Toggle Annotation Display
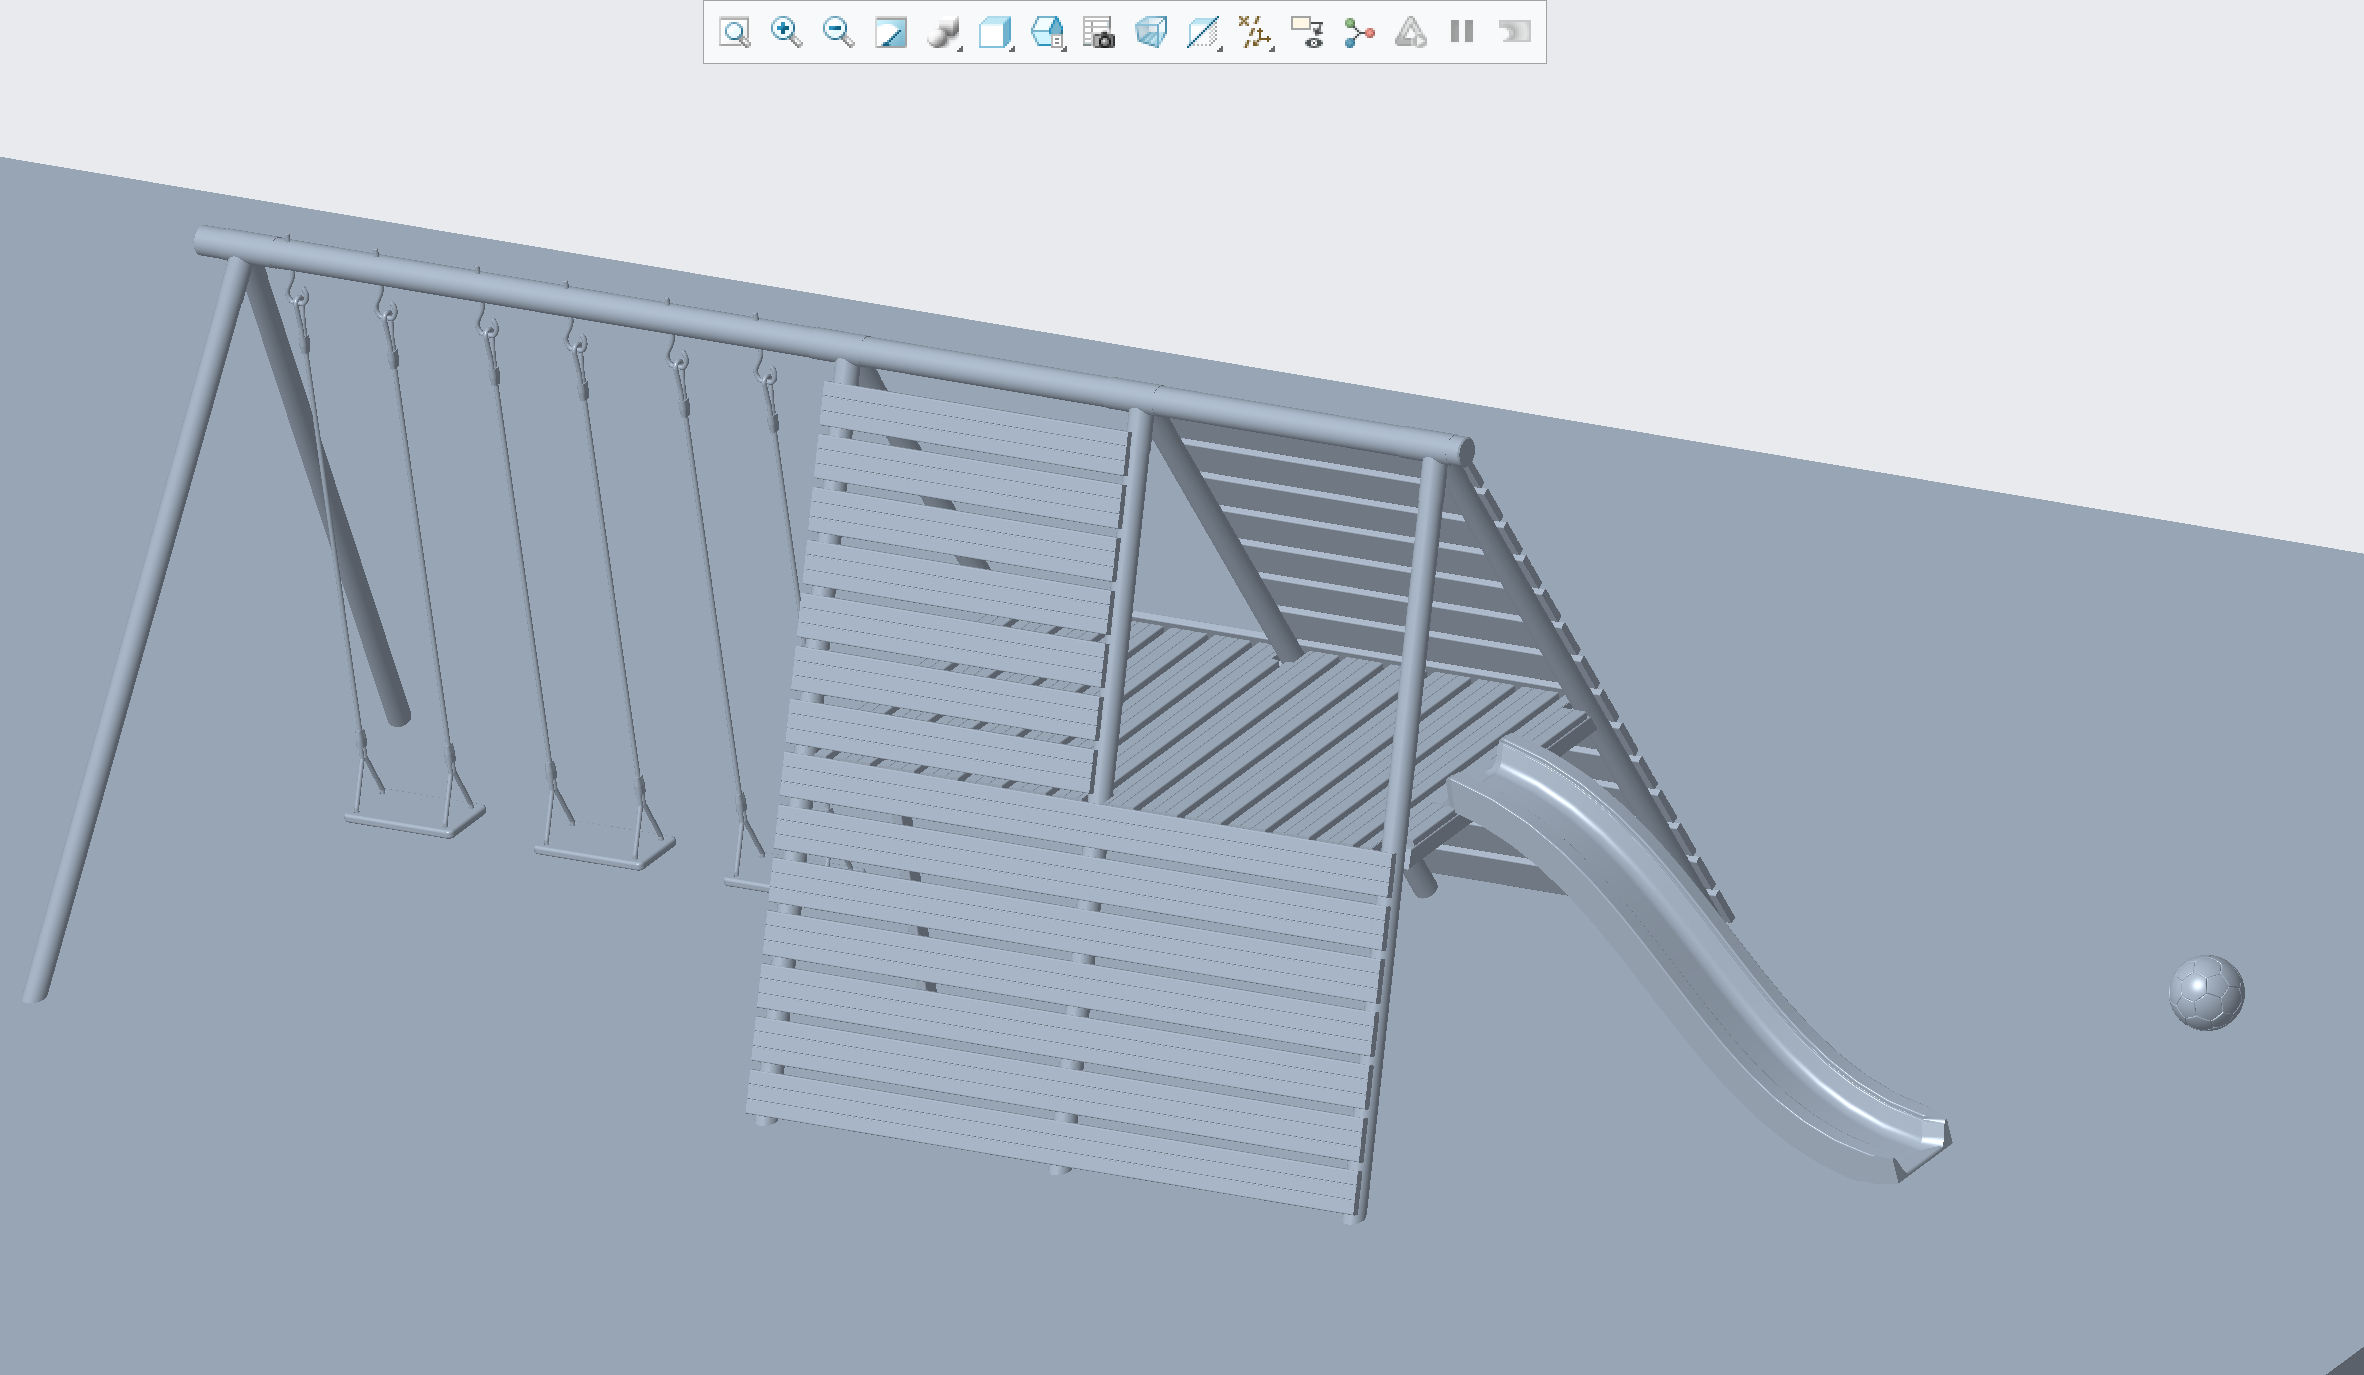Image resolution: width=2364 pixels, height=1375 pixels. (1307, 33)
